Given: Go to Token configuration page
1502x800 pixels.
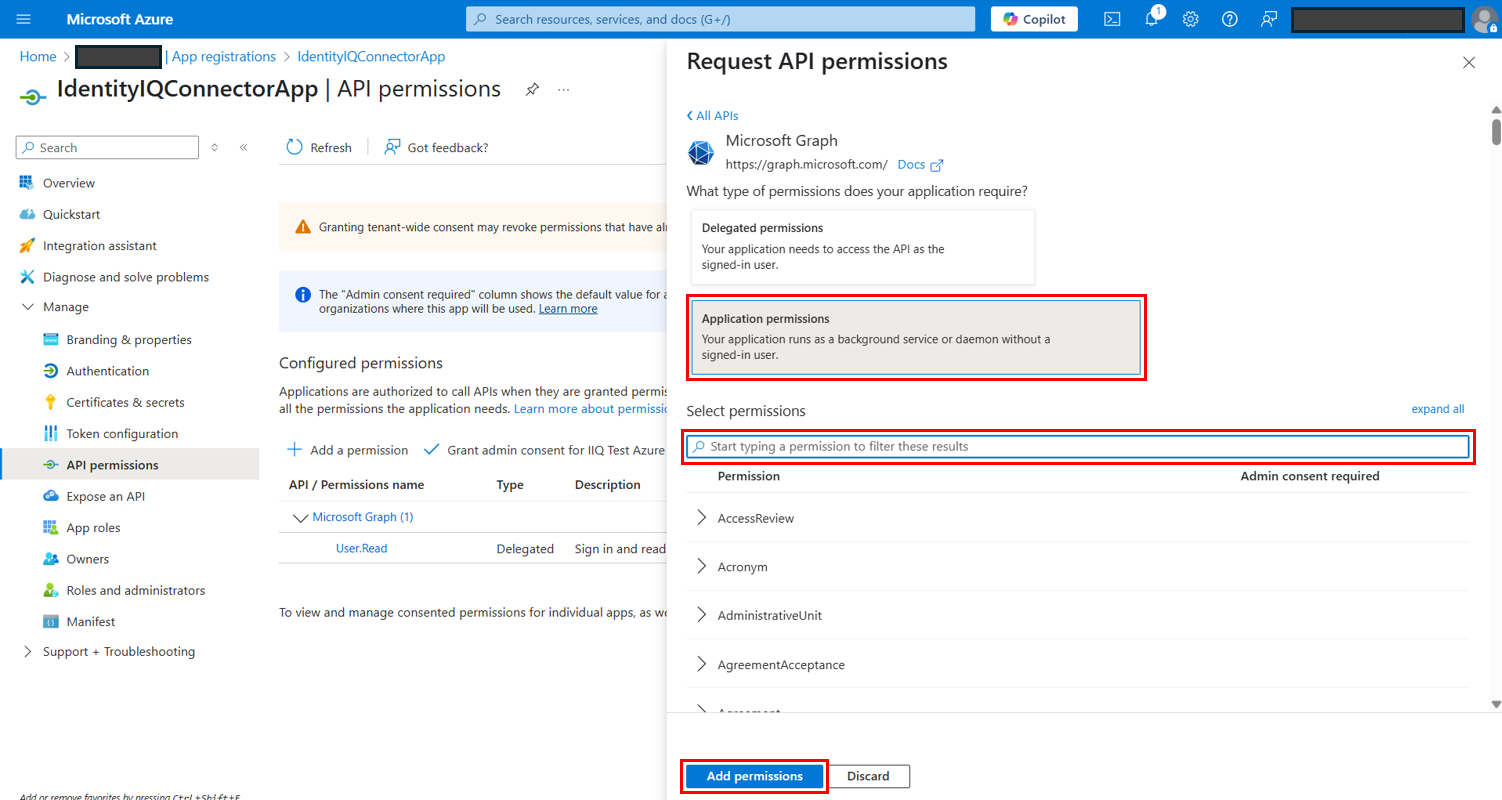Looking at the screenshot, I should pos(122,434).
